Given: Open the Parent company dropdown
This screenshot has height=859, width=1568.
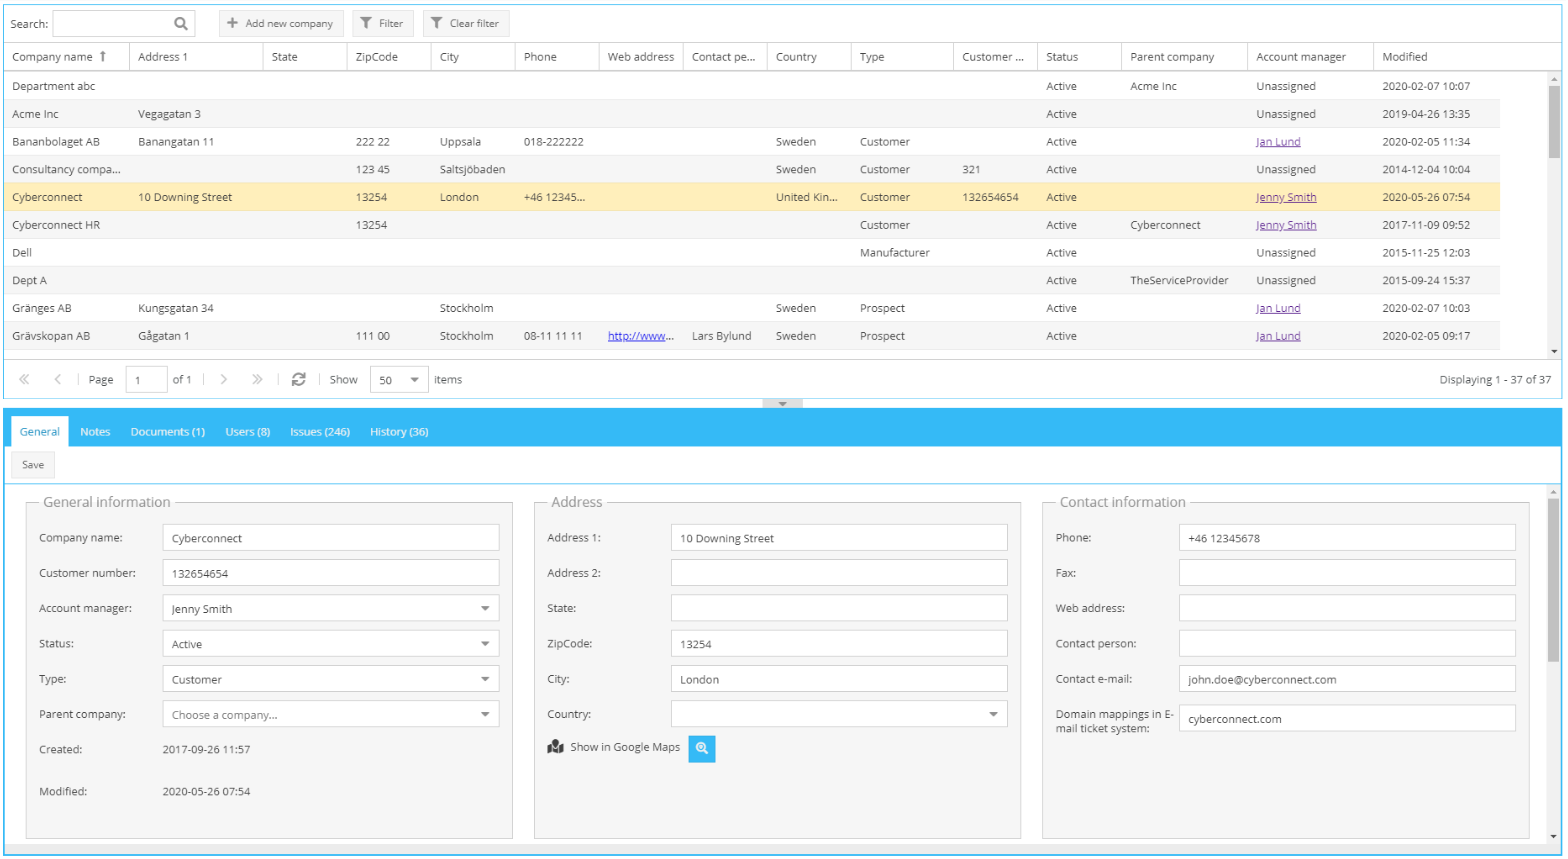Looking at the screenshot, I should pos(485,714).
